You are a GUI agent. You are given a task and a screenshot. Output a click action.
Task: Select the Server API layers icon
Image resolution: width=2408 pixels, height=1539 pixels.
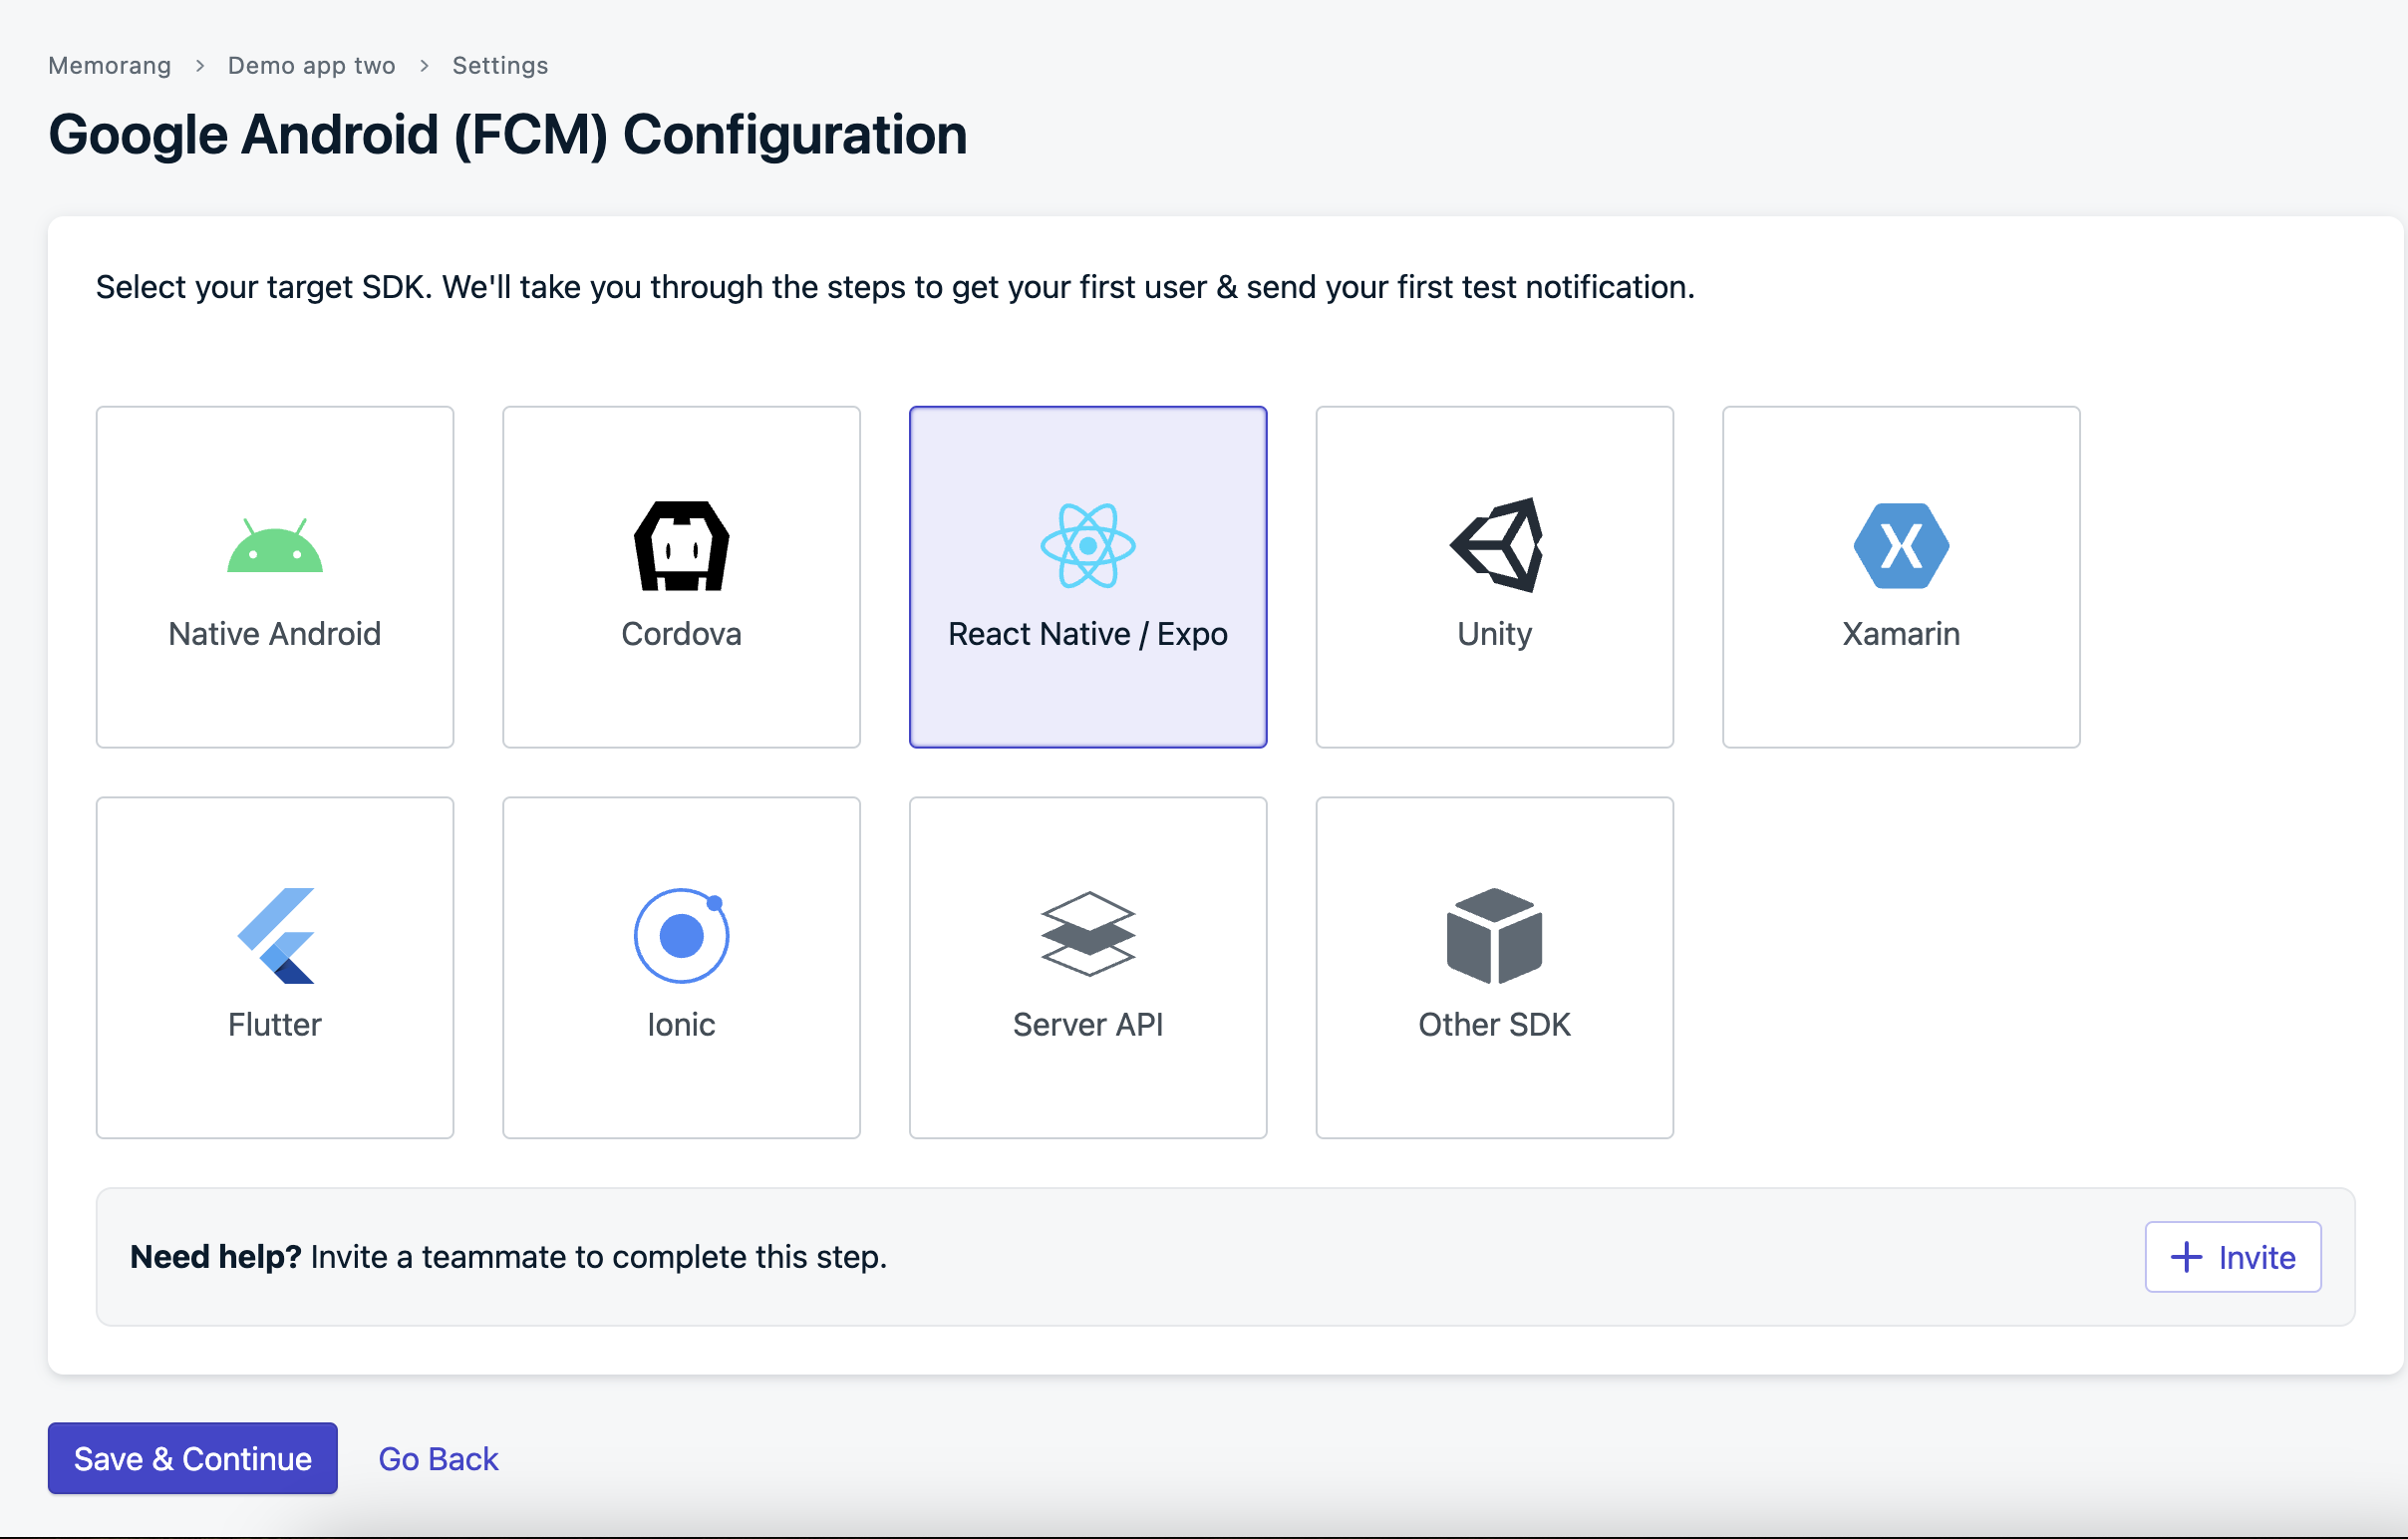click(x=1087, y=934)
